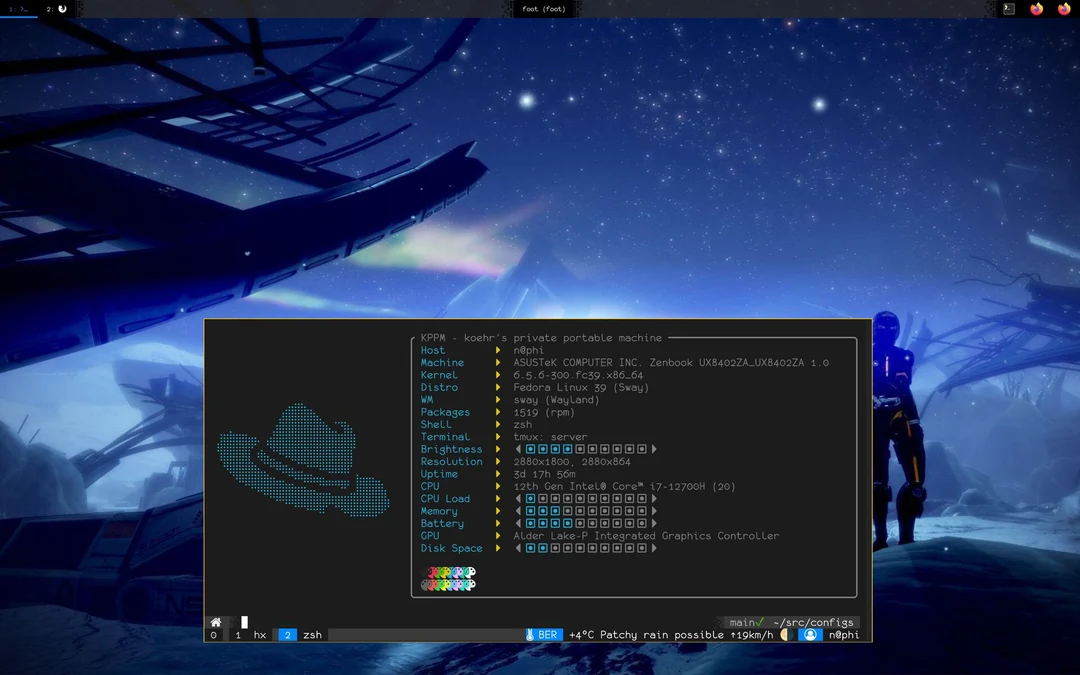This screenshot has height=675, width=1080.
Task: Switch to the zsh tmux window
Action: click(311, 634)
